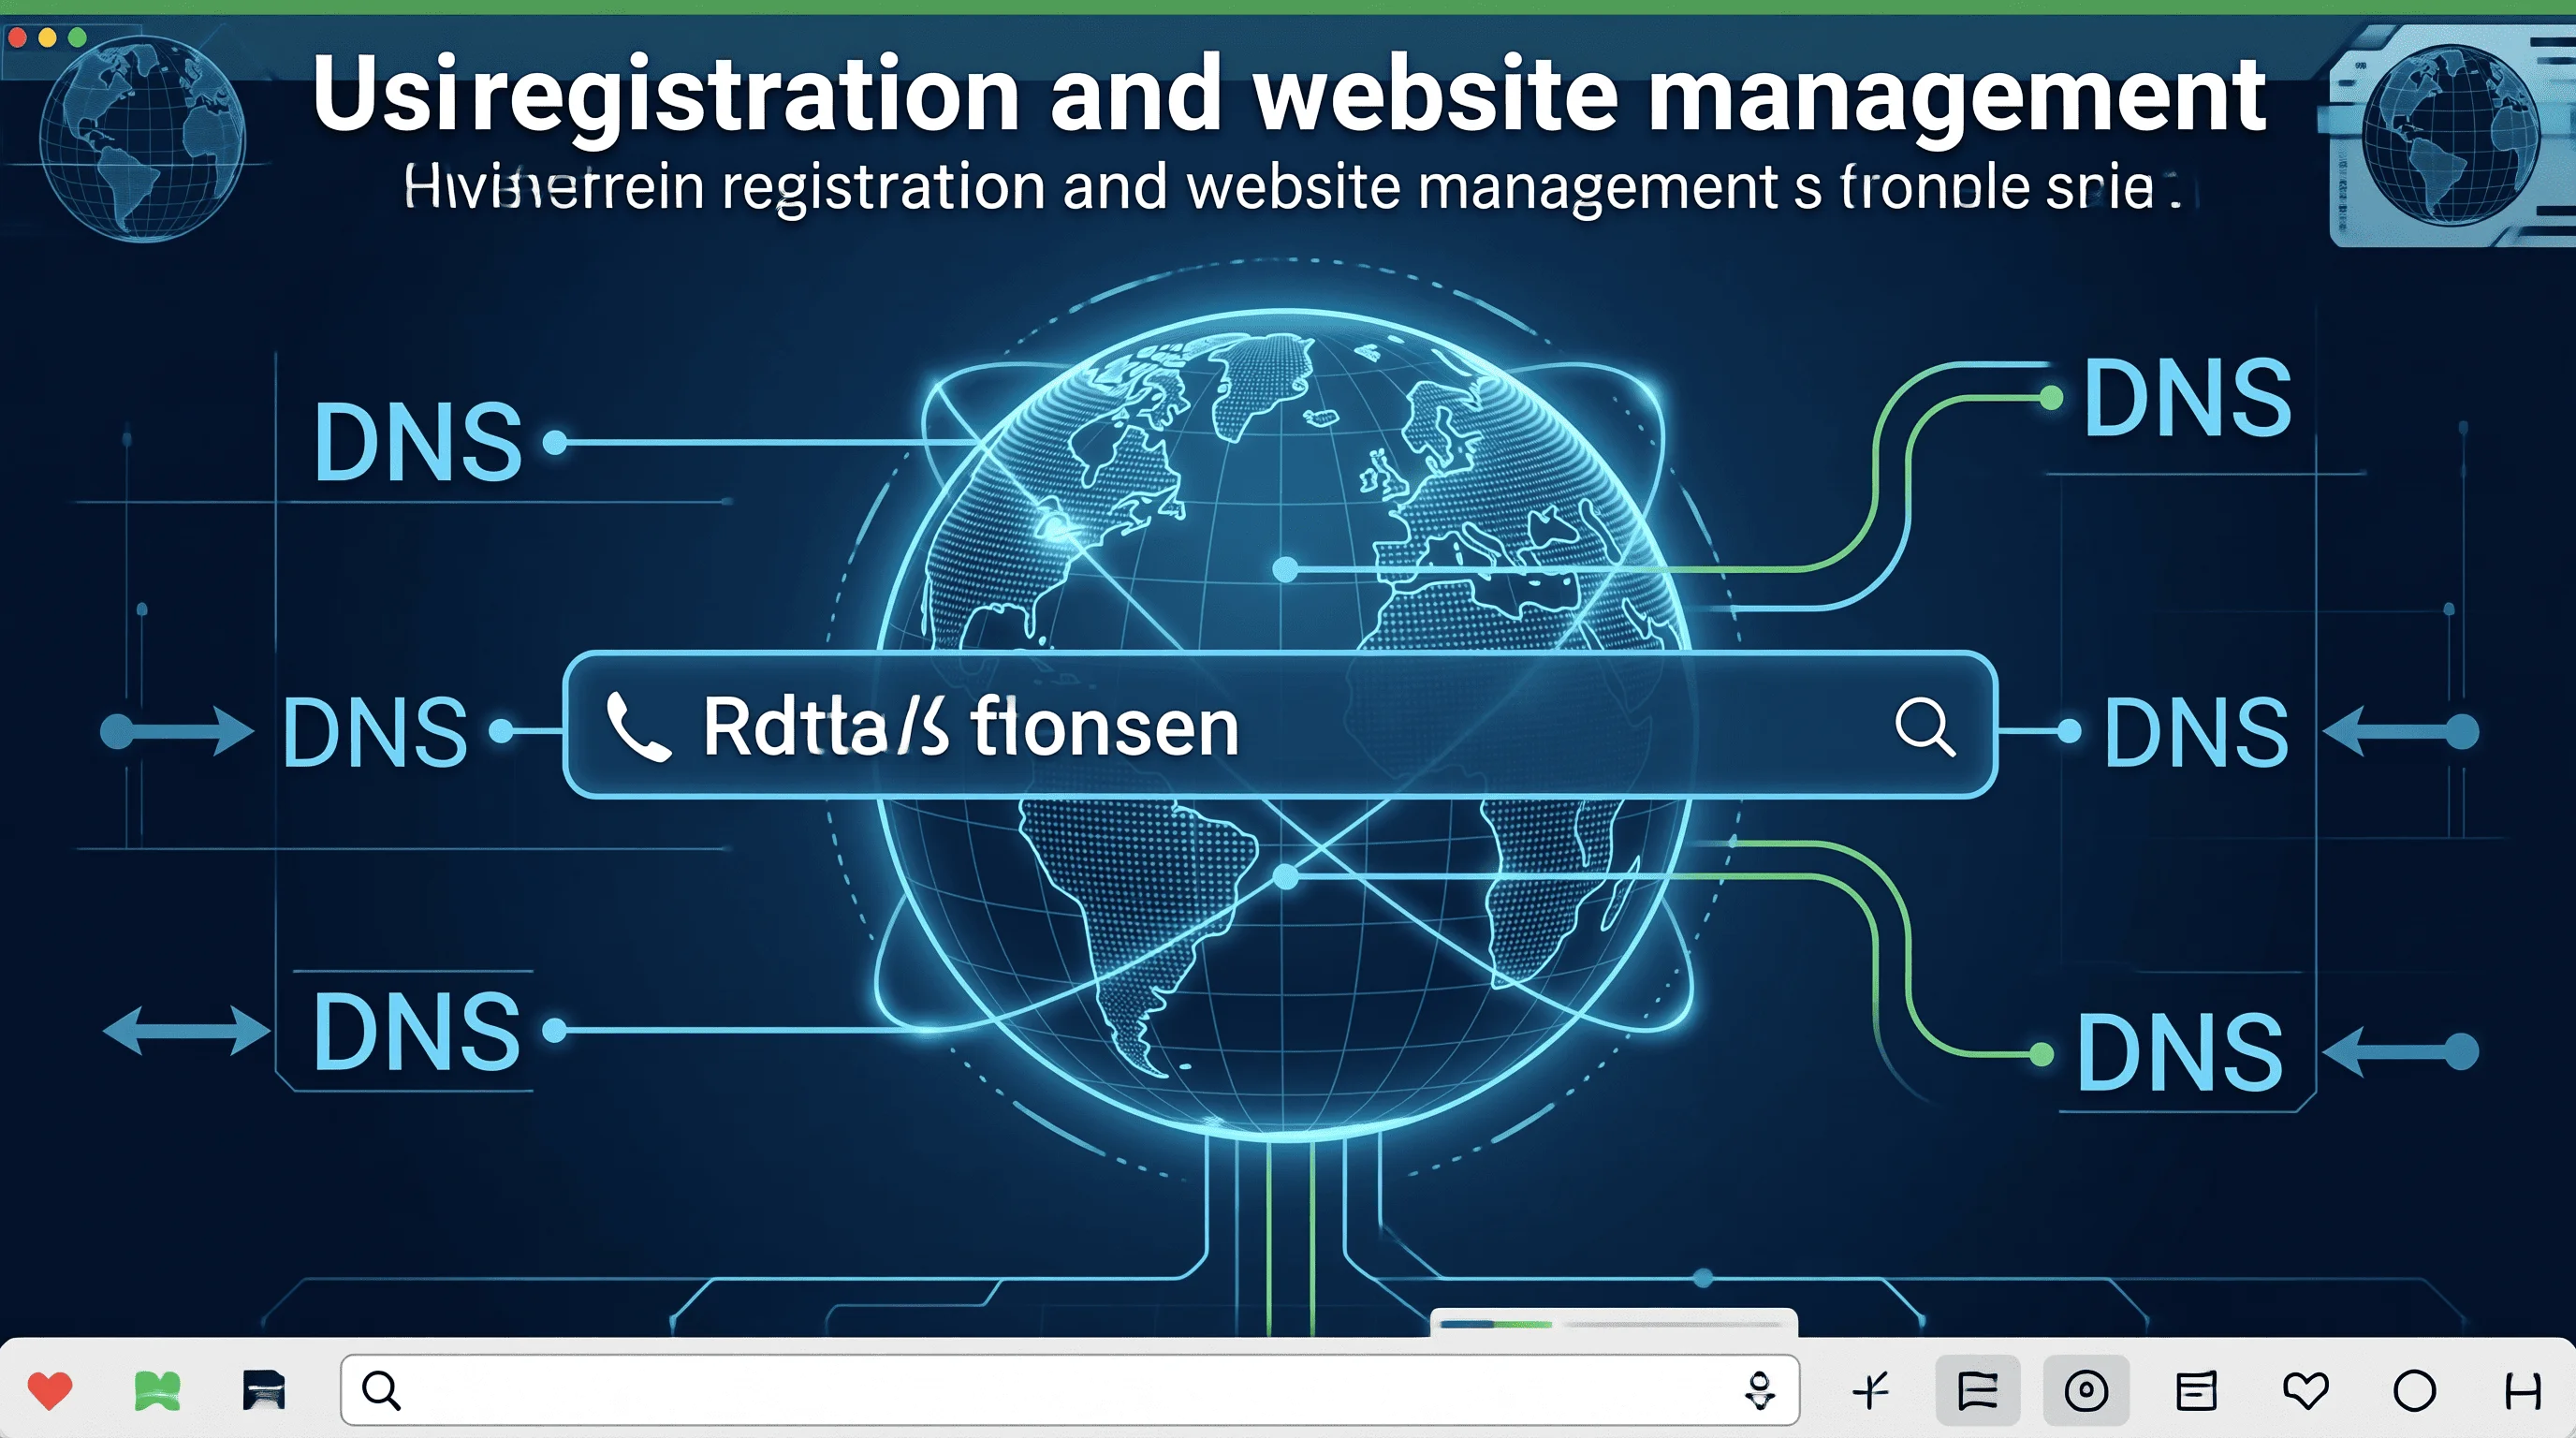
Task: Toggle the circular target icon button
Action: (x=2086, y=1390)
